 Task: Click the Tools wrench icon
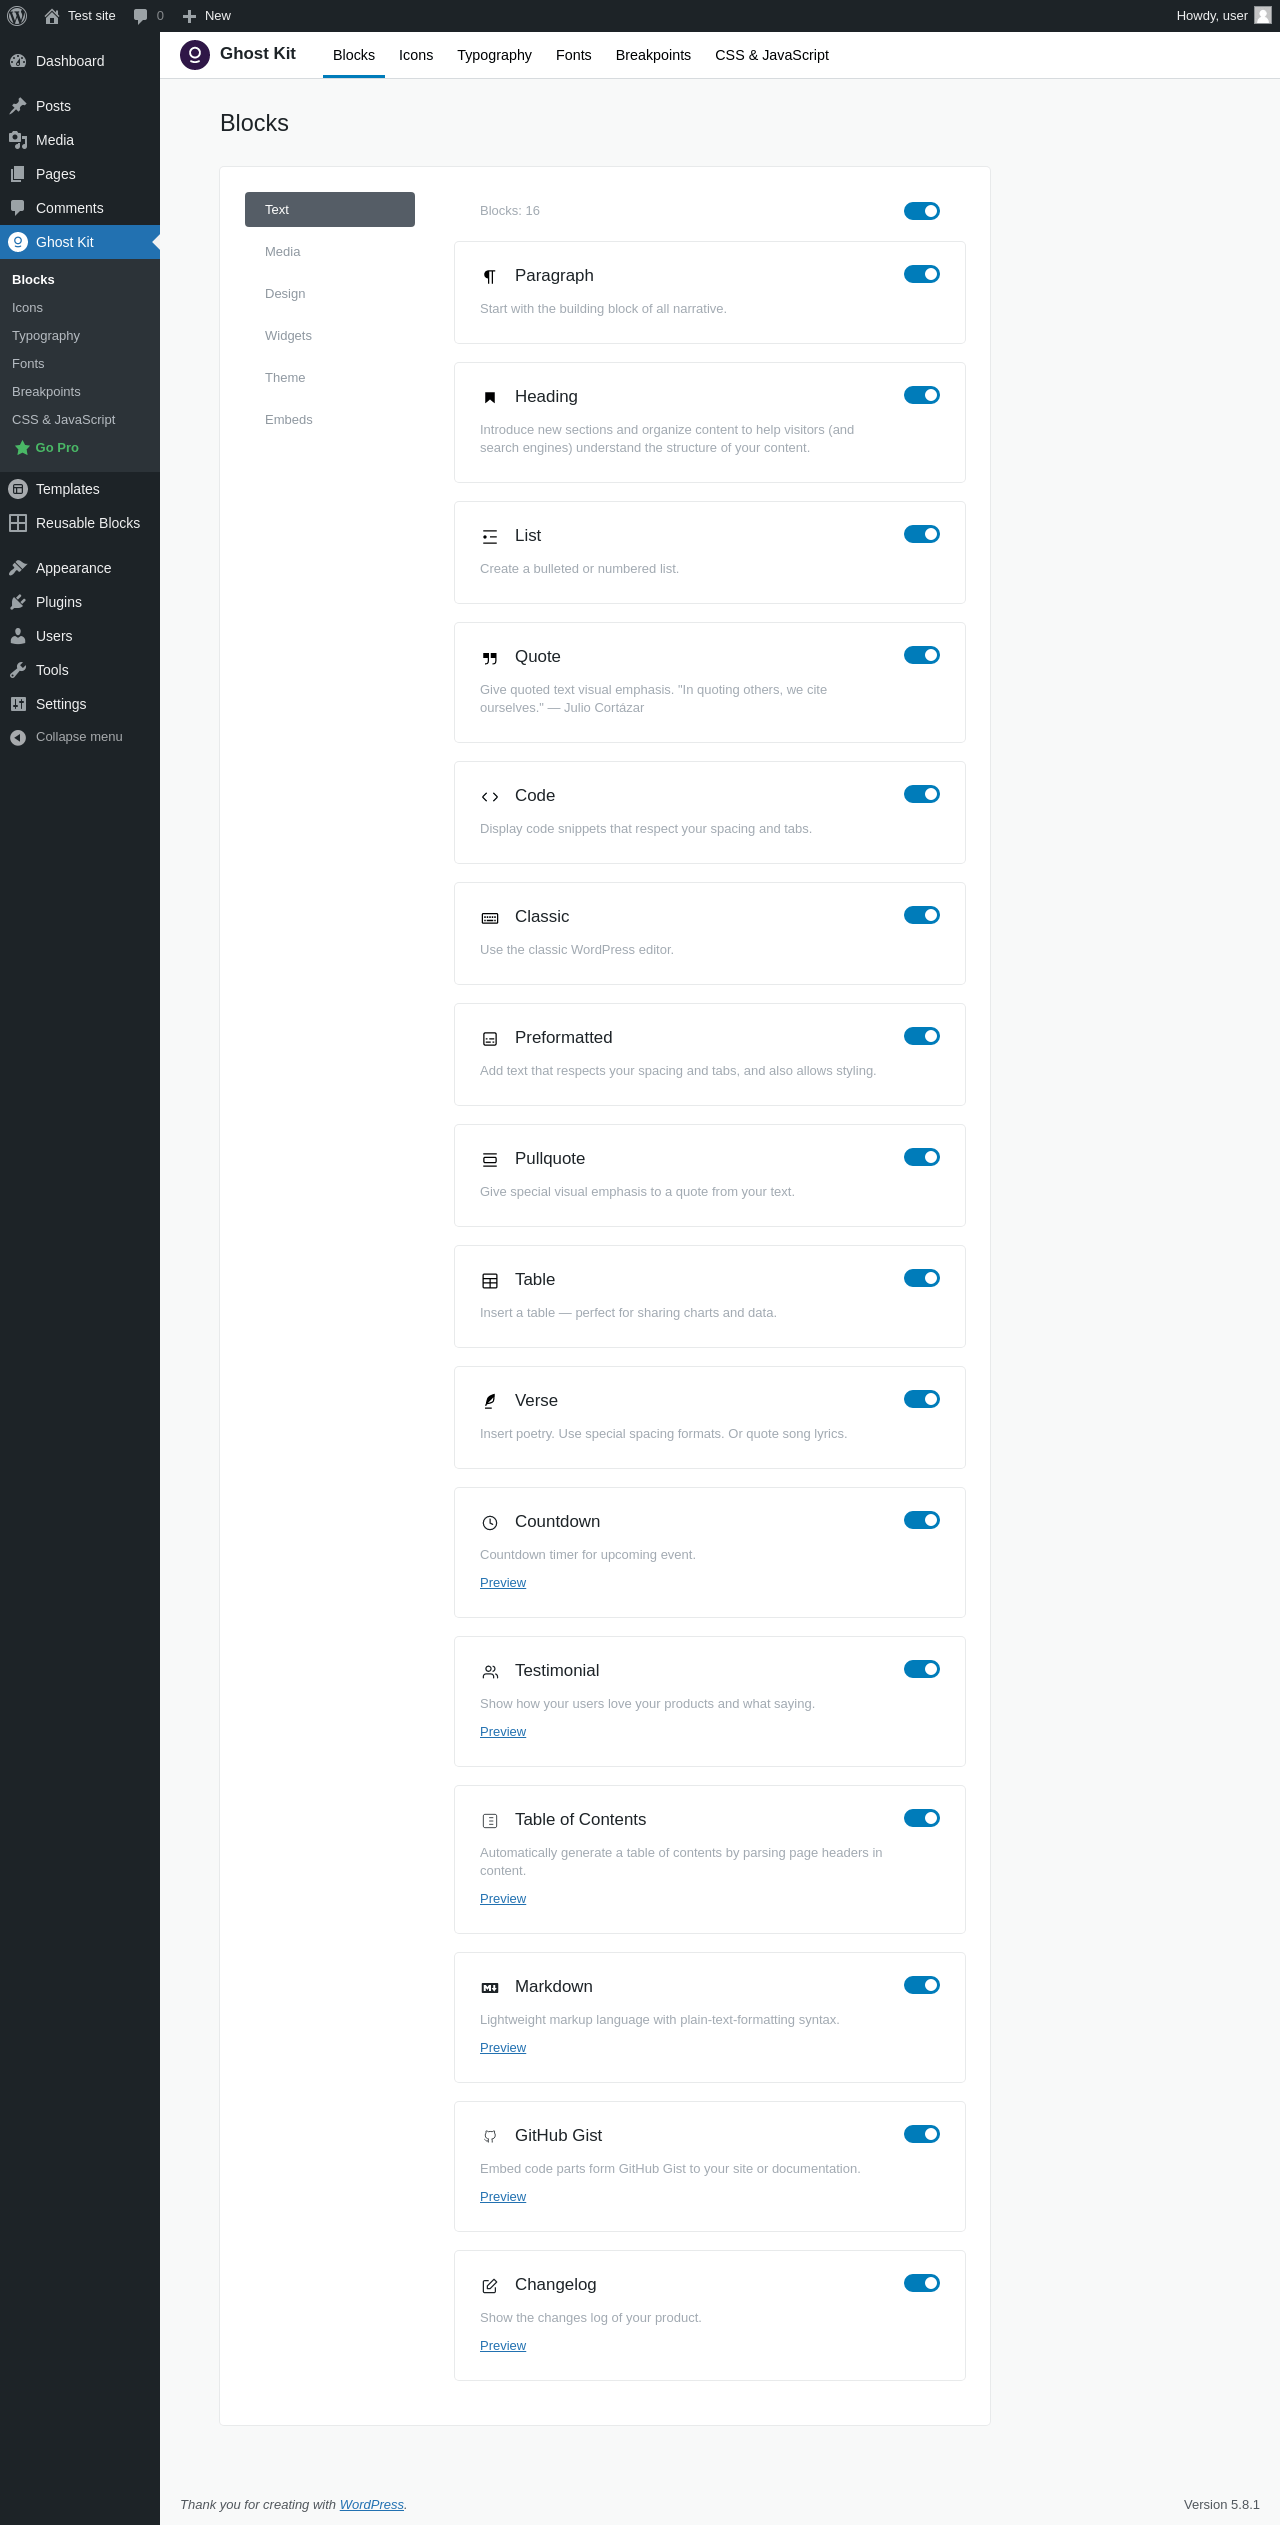click(x=18, y=670)
